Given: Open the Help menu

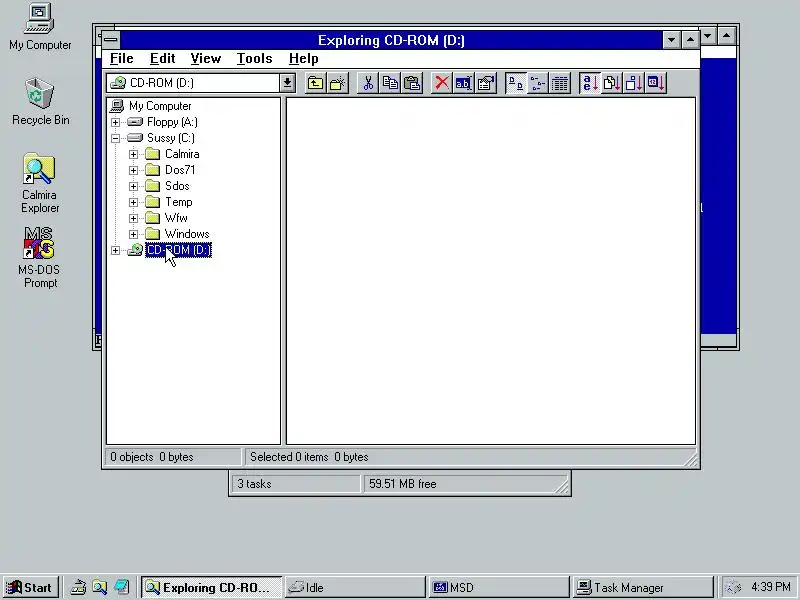Looking at the screenshot, I should (304, 59).
